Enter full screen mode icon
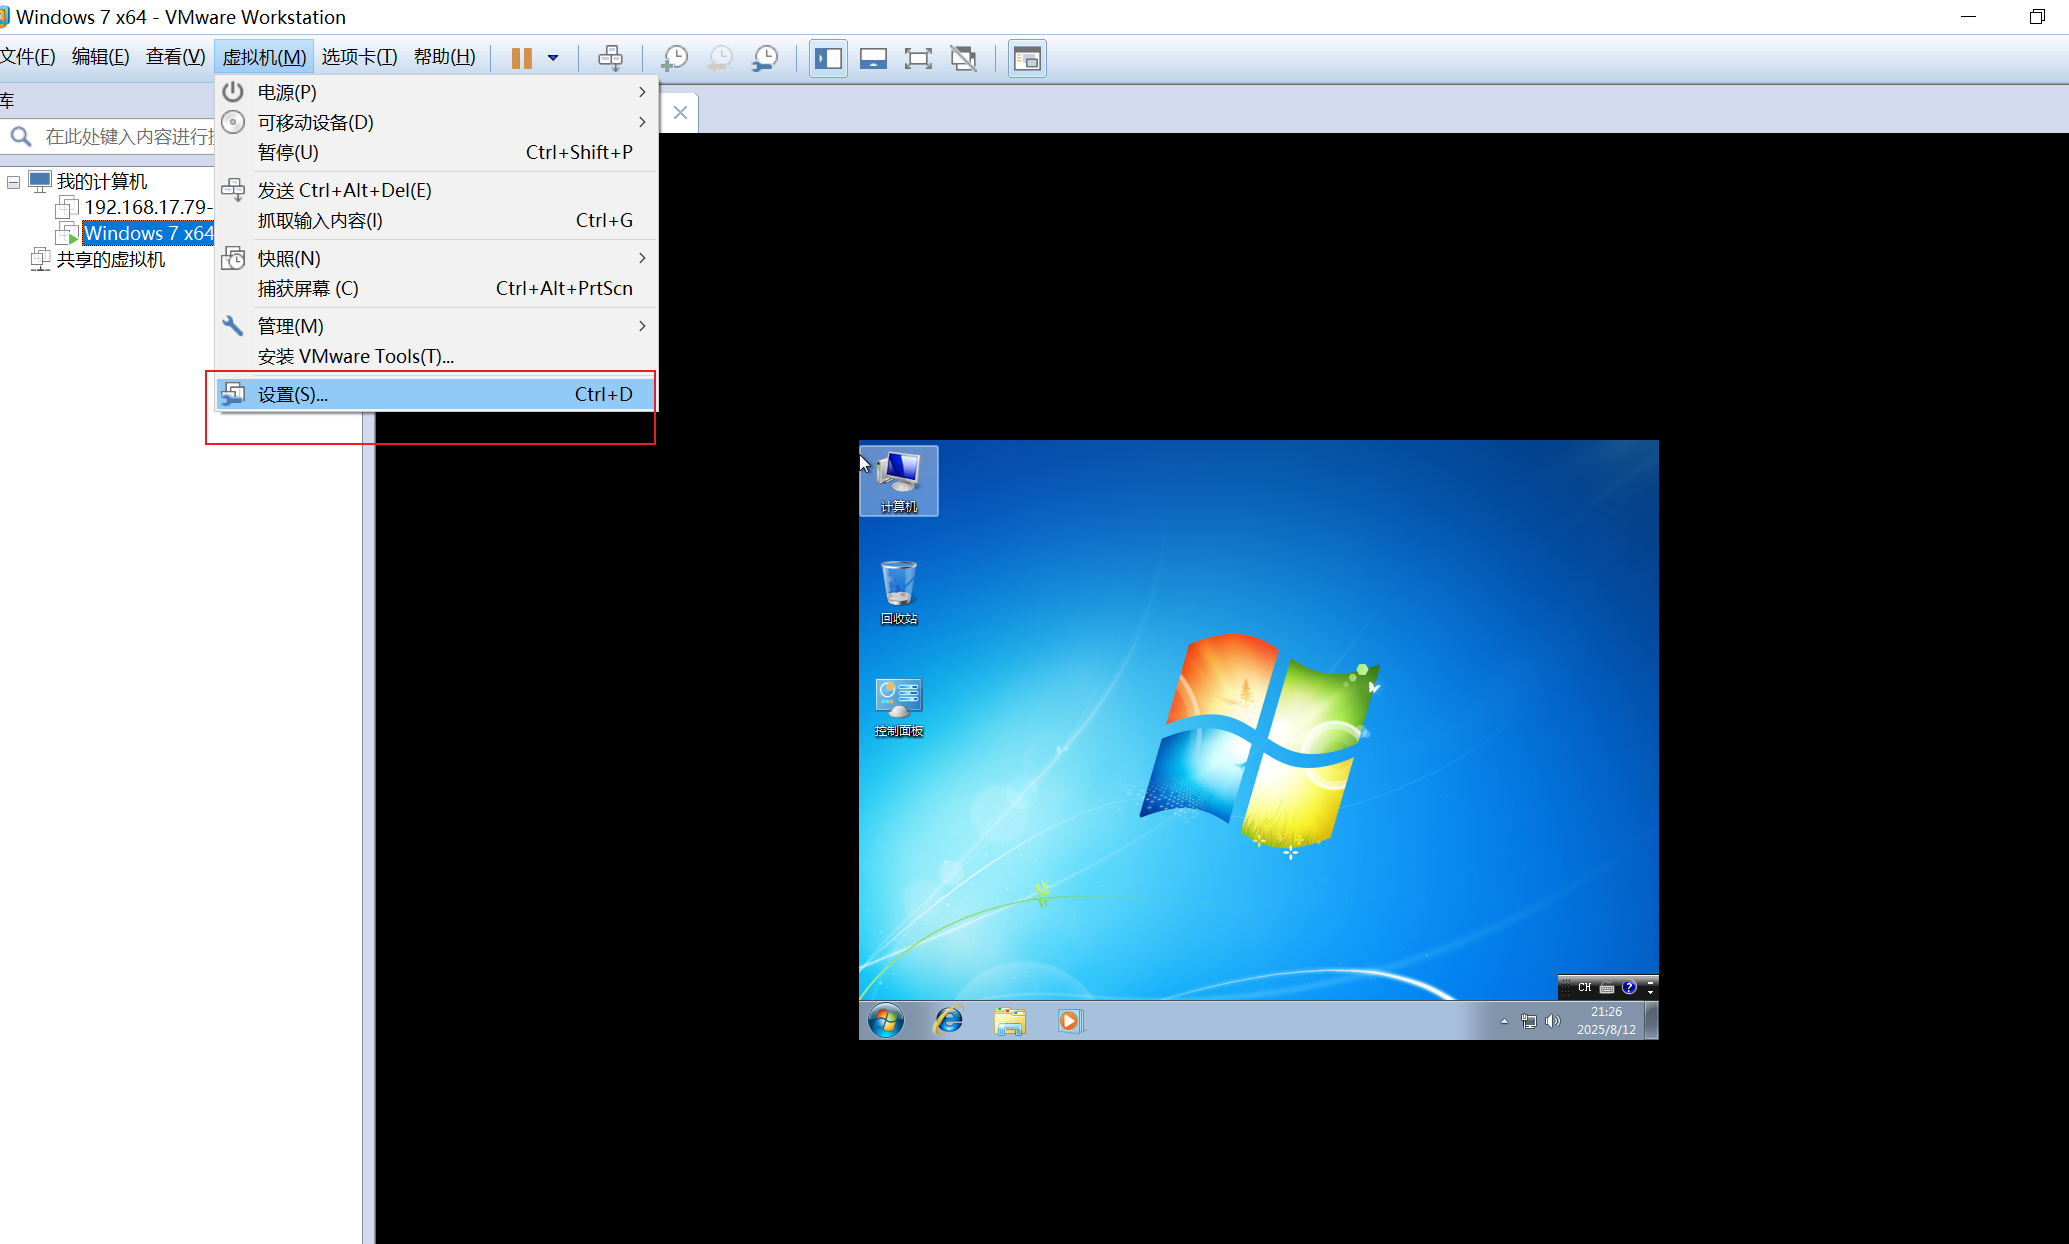The image size is (2069, 1244). tap(918, 58)
